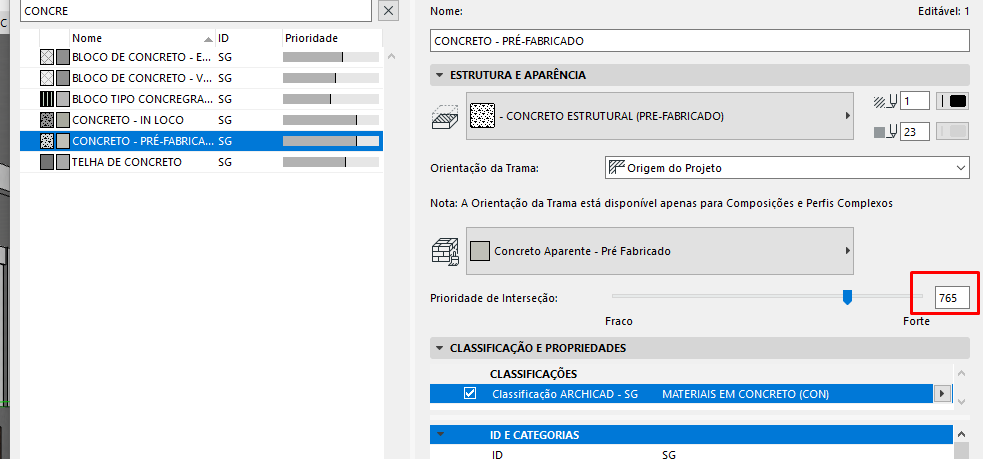
Task: Click the BLOCO TIPO CONCREGRAMA hatch icon
Action: tap(46, 99)
